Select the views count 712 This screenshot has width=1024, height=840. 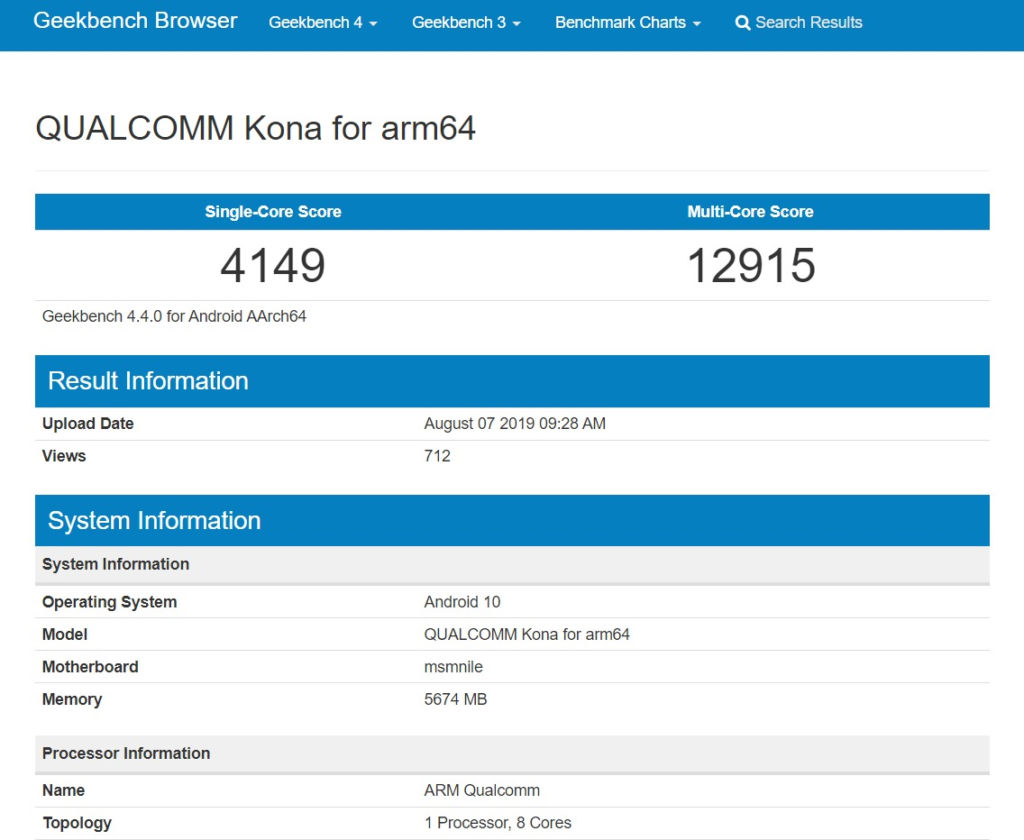(x=437, y=456)
